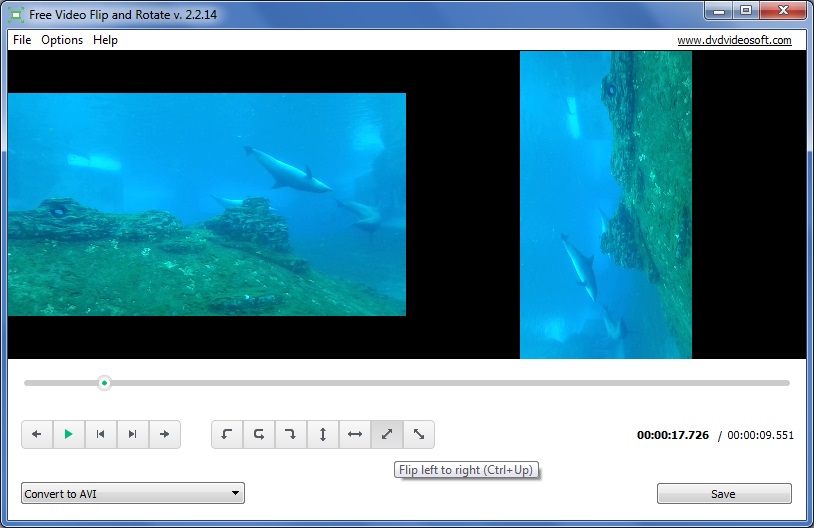Image resolution: width=814 pixels, height=528 pixels.
Task: Expand the Convert to AVI dropdown
Action: pyautogui.click(x=133, y=493)
